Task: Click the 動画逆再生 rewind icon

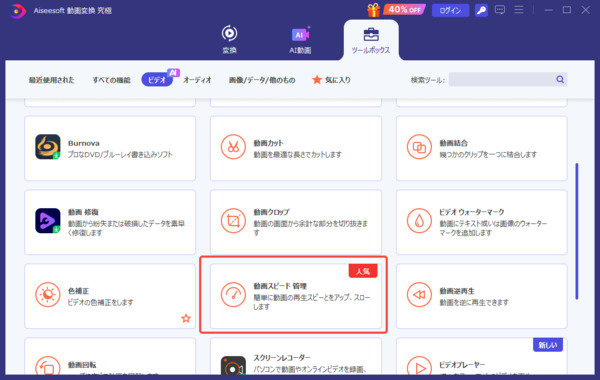Action: (419, 295)
